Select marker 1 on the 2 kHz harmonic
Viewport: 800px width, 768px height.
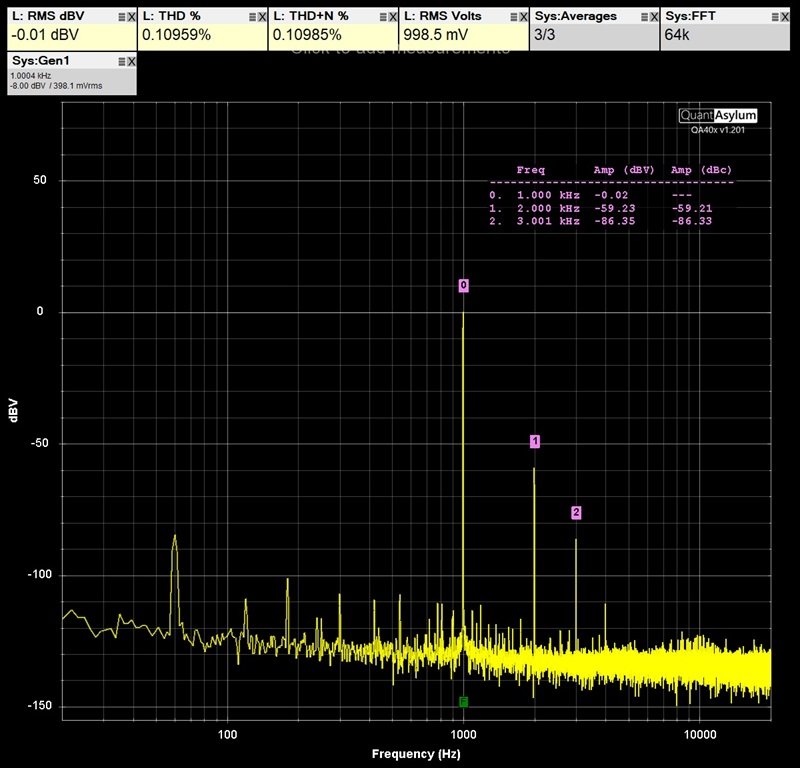click(535, 441)
